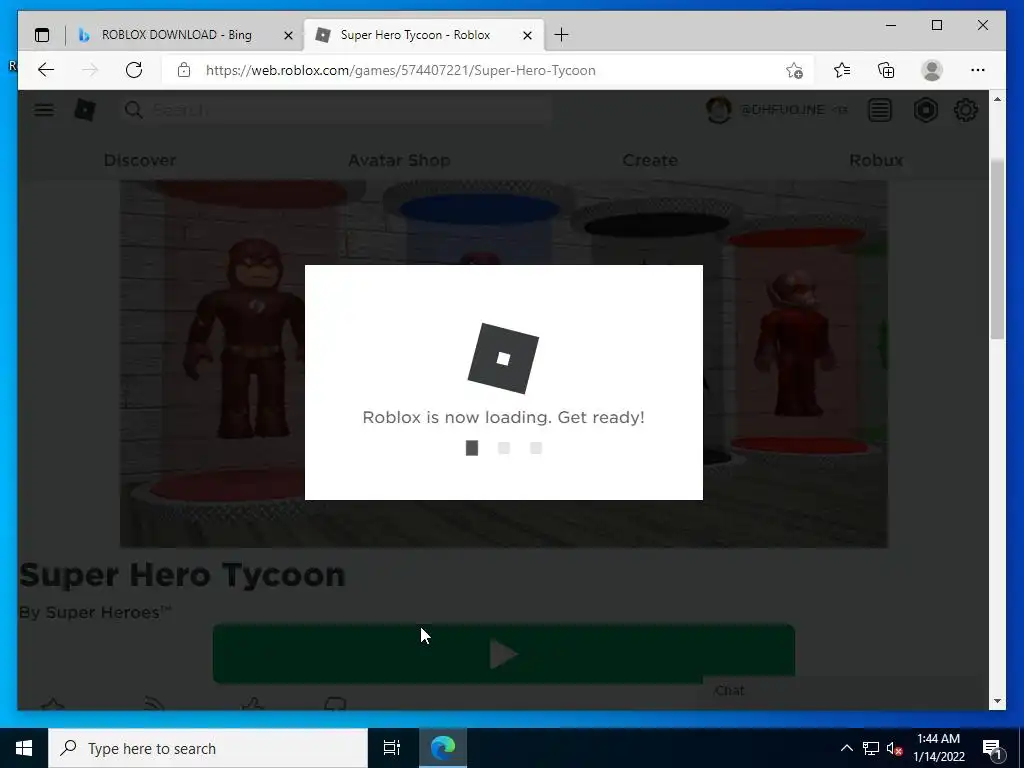1024x768 pixels.
Task: Show hidden system tray icons
Action: 846,748
